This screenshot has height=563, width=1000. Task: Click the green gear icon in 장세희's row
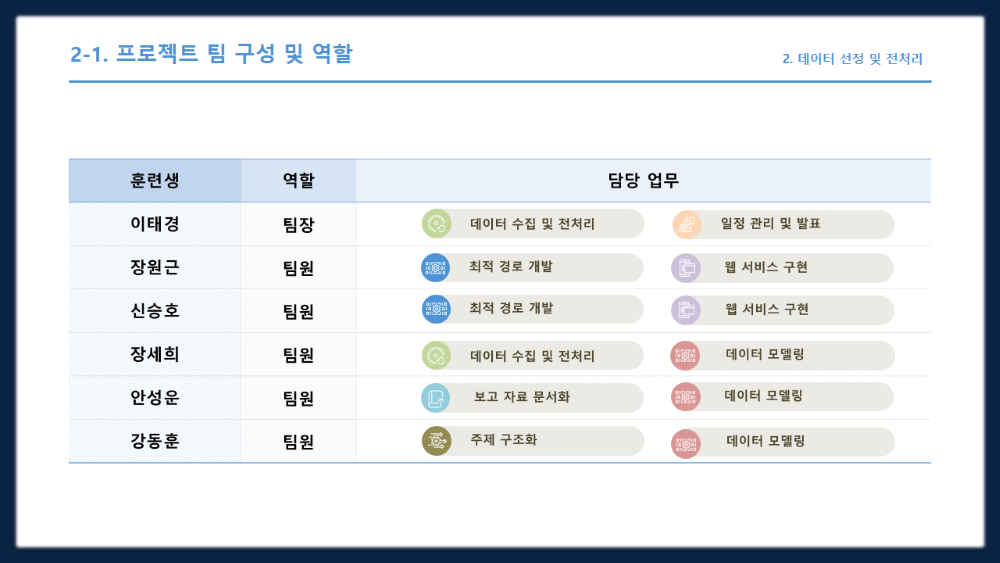click(436, 356)
